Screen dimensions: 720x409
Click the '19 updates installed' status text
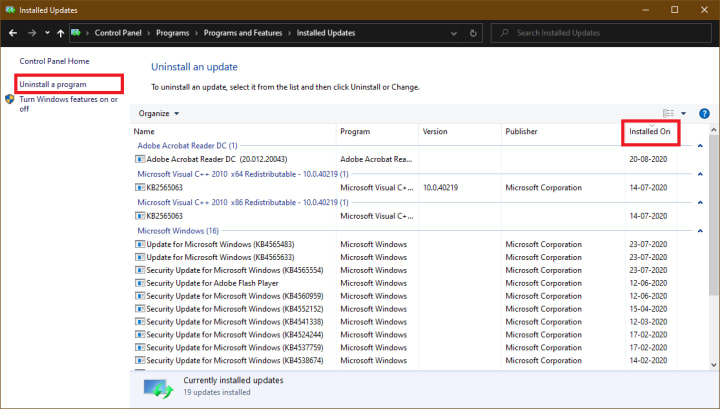217,392
